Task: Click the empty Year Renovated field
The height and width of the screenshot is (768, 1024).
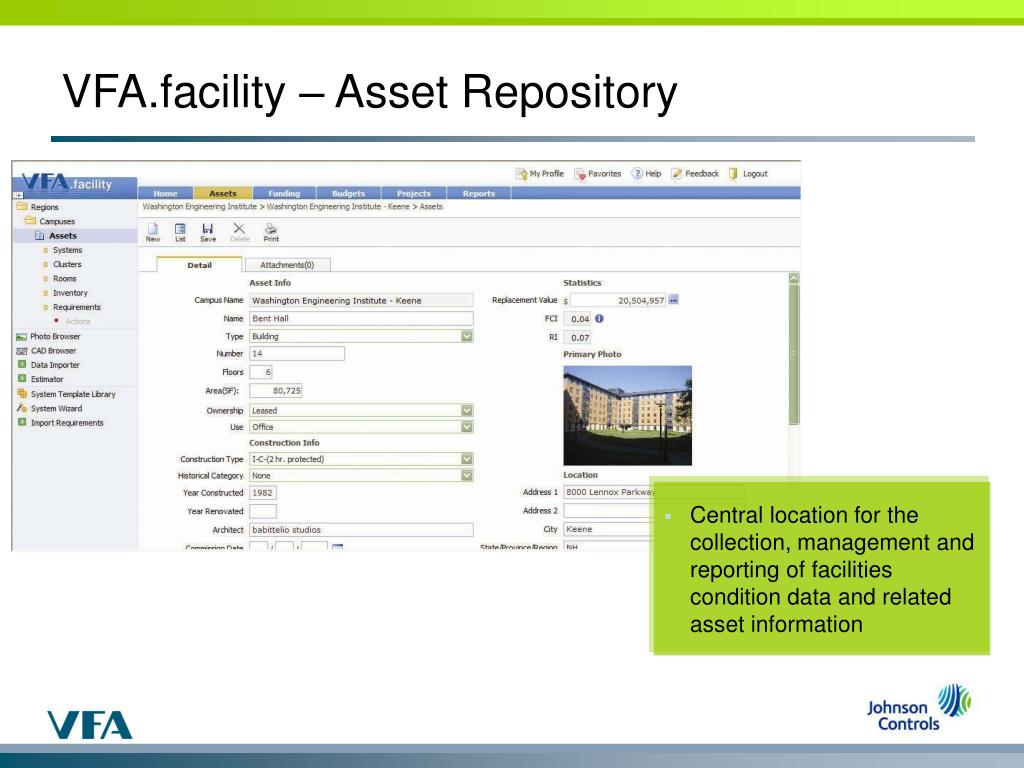Action: tap(263, 511)
